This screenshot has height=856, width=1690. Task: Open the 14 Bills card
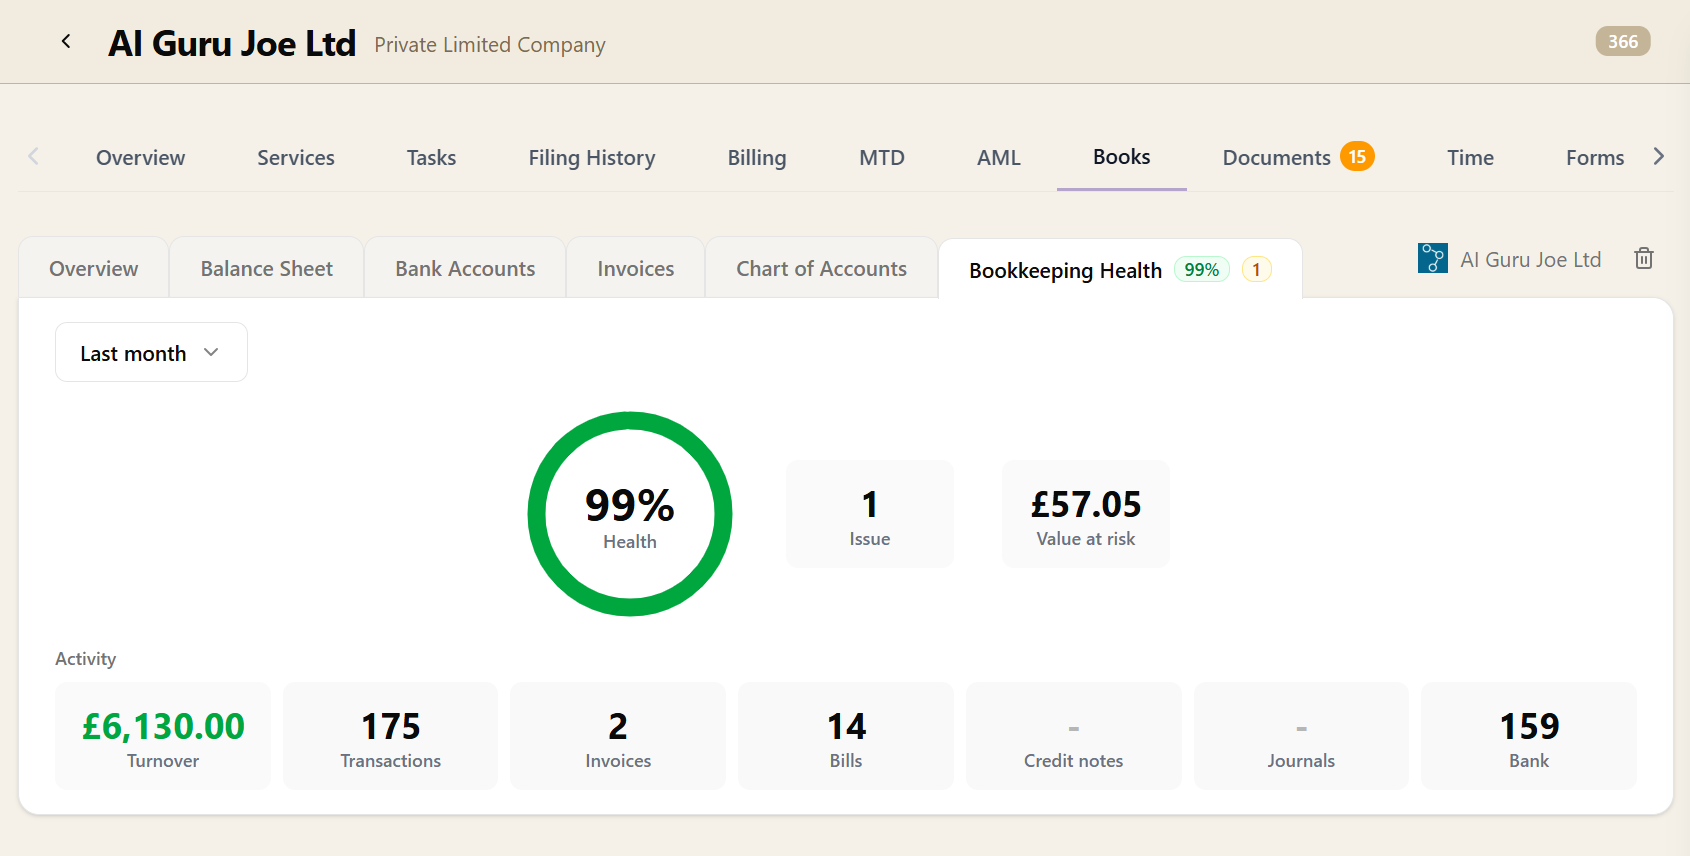point(846,736)
